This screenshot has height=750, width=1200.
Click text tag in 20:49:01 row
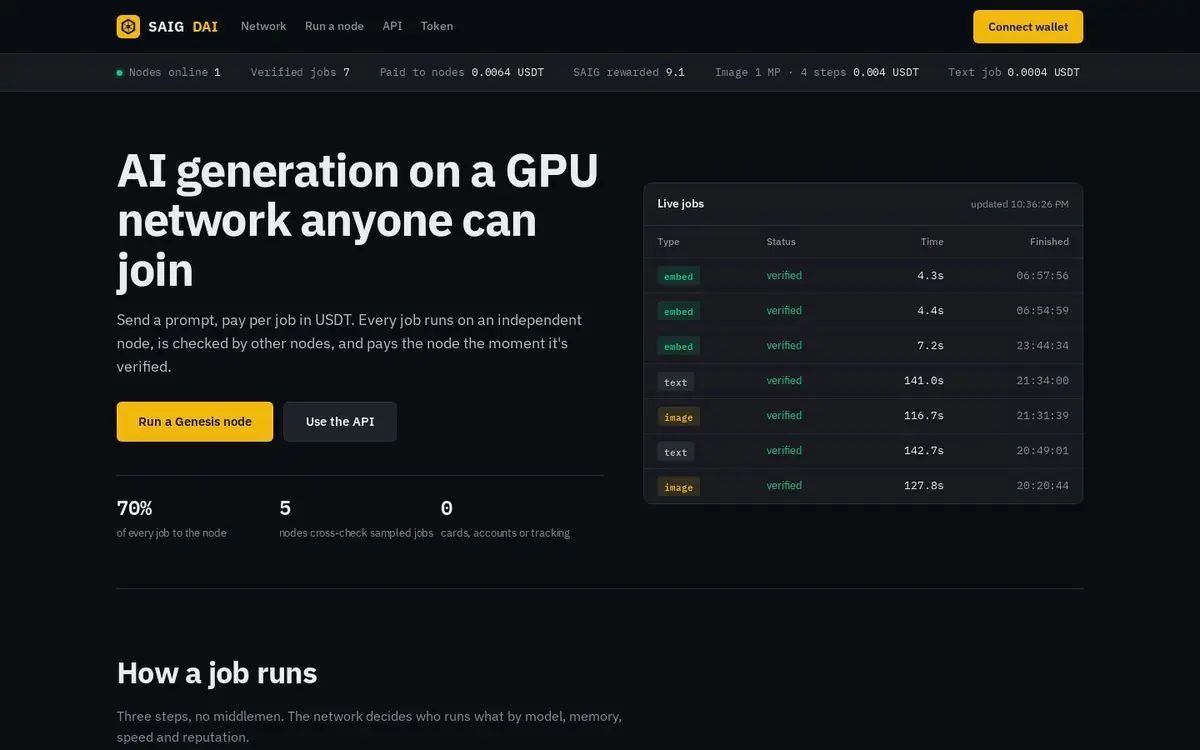coord(676,452)
